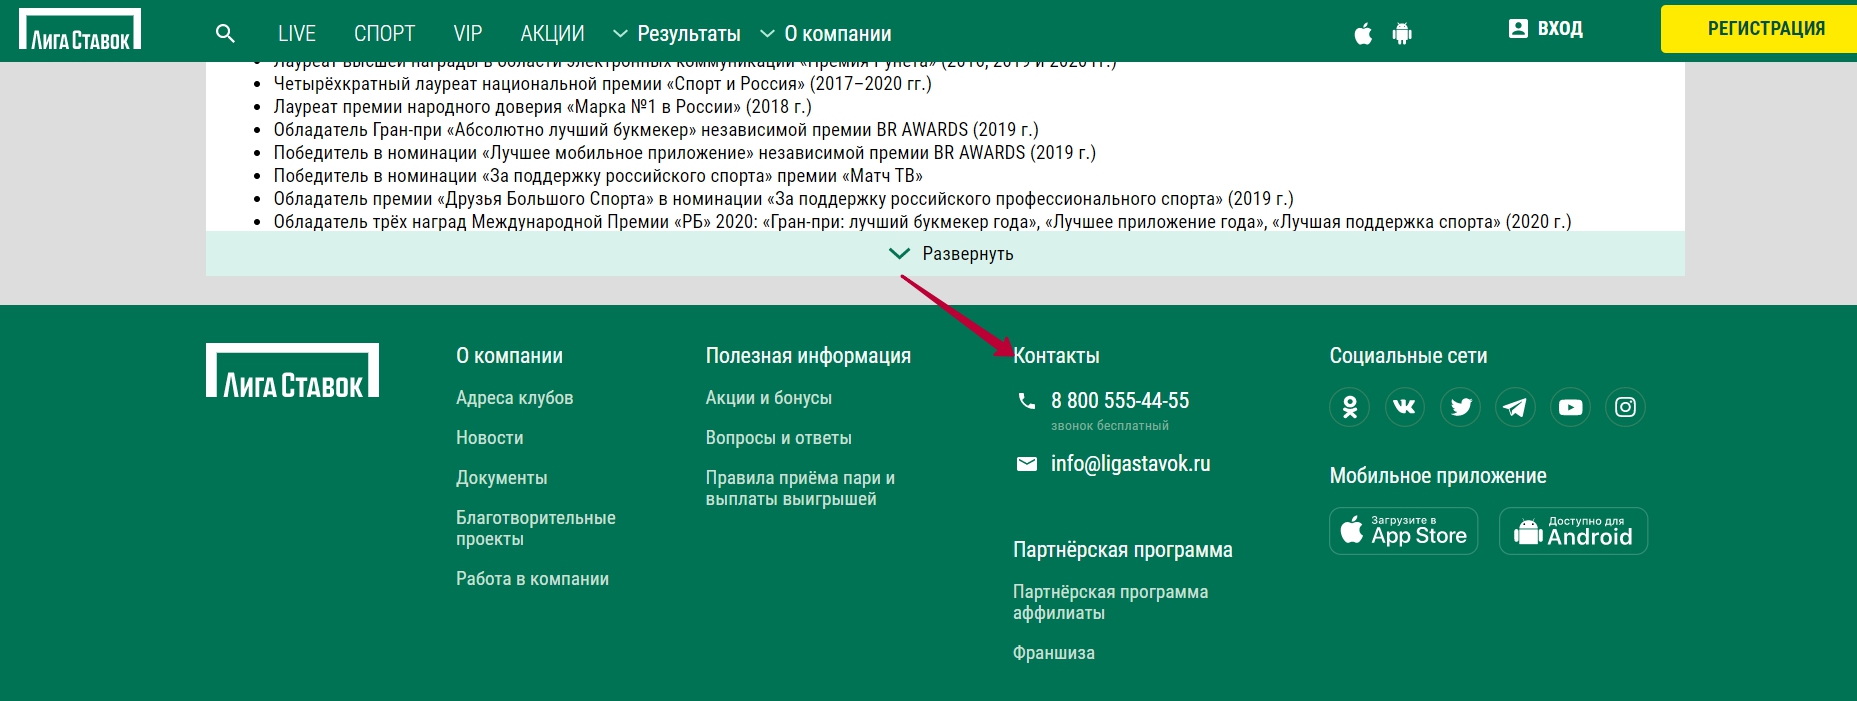This screenshot has height=701, width=1857.
Task: Open the Odnoklassniki social icon
Action: 1350,407
